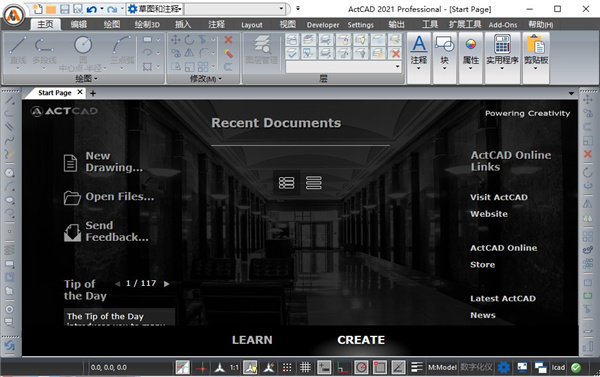The image size is (600, 377).
Task: Go to the previous Tip of the Day
Action: (117, 284)
